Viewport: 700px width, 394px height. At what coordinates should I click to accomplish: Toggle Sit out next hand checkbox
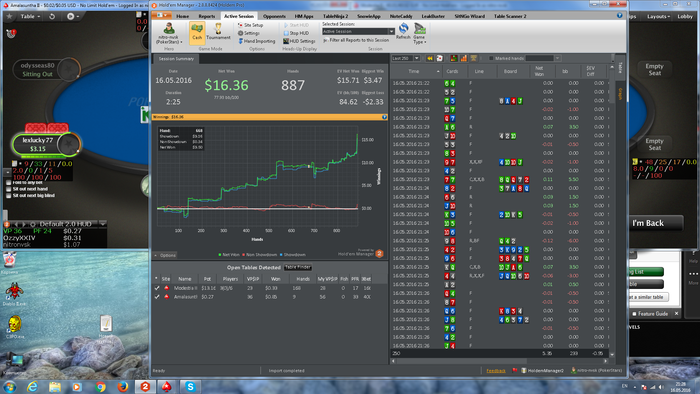click(8, 189)
